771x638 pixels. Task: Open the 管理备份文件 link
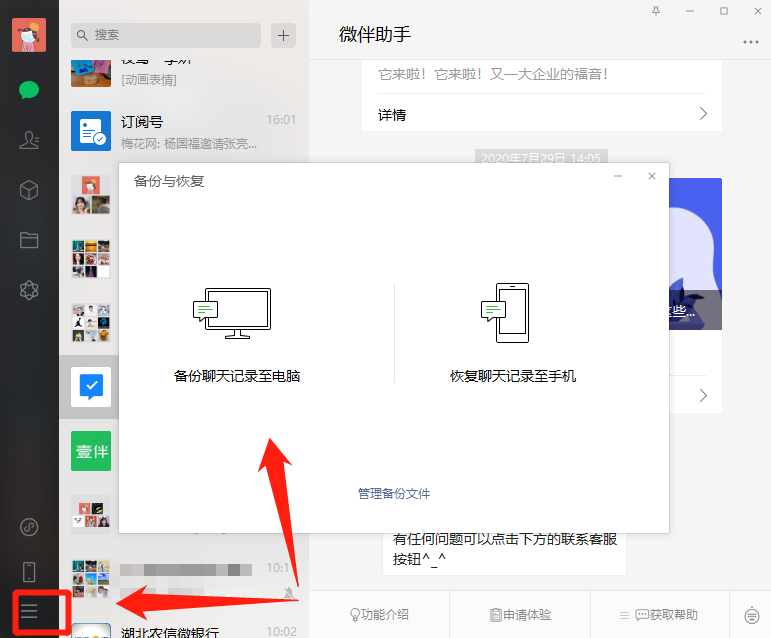click(394, 493)
